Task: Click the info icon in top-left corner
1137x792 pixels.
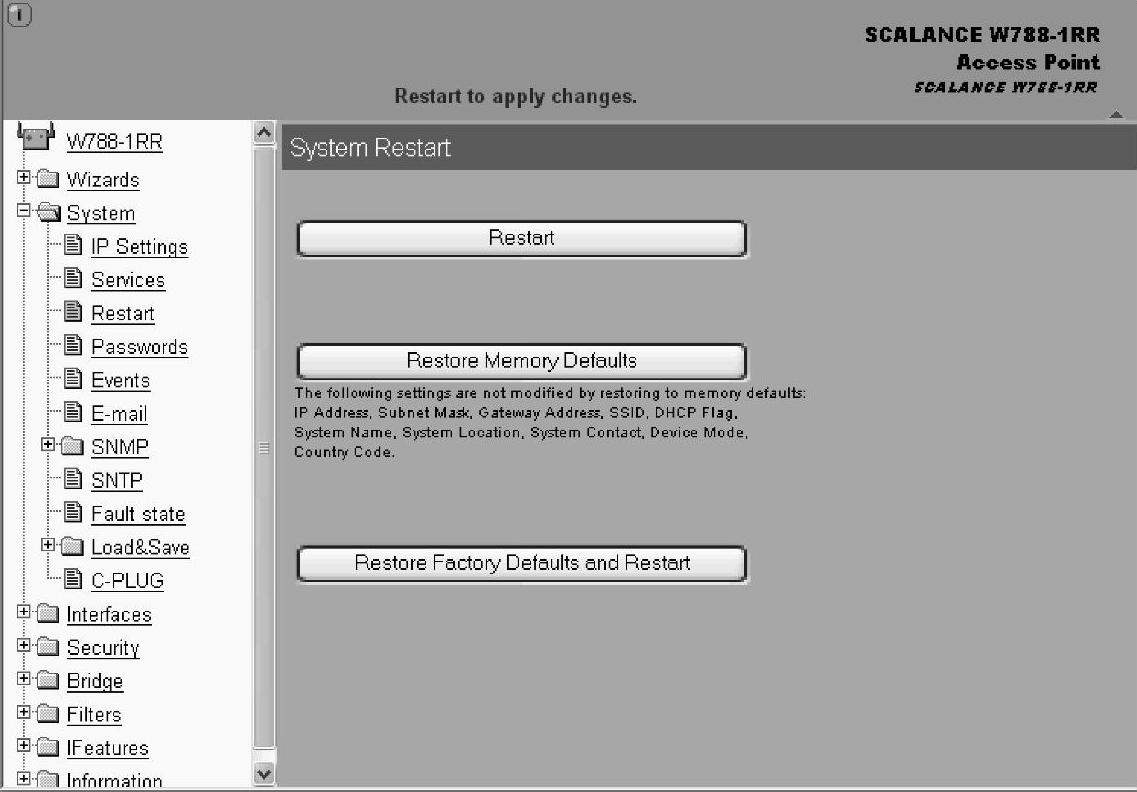Action: 20,14
